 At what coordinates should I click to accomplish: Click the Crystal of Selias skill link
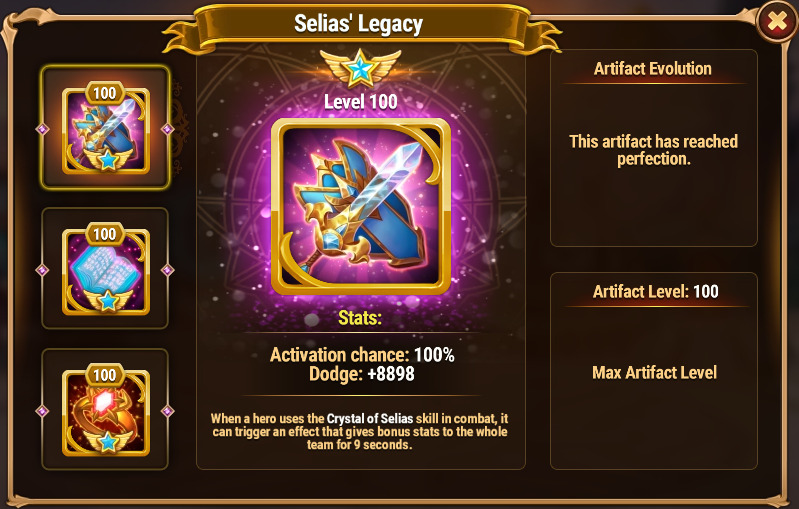[369, 419]
